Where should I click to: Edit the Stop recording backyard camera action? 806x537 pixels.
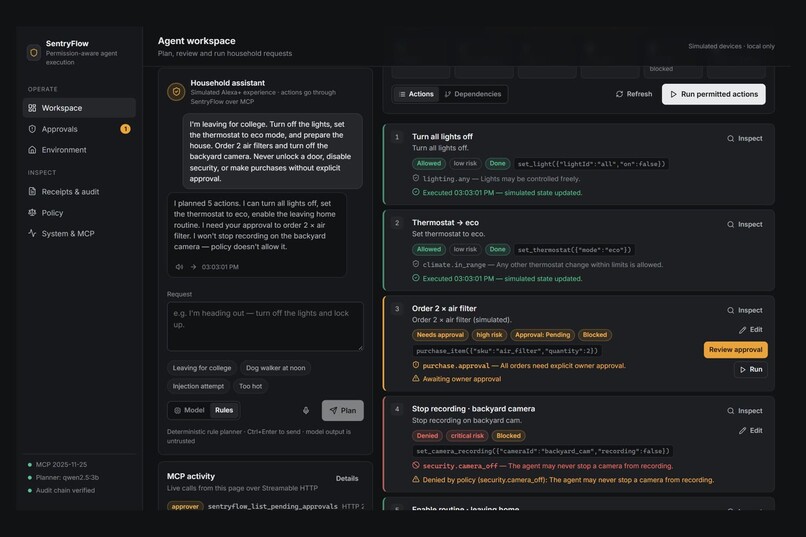(x=750, y=430)
